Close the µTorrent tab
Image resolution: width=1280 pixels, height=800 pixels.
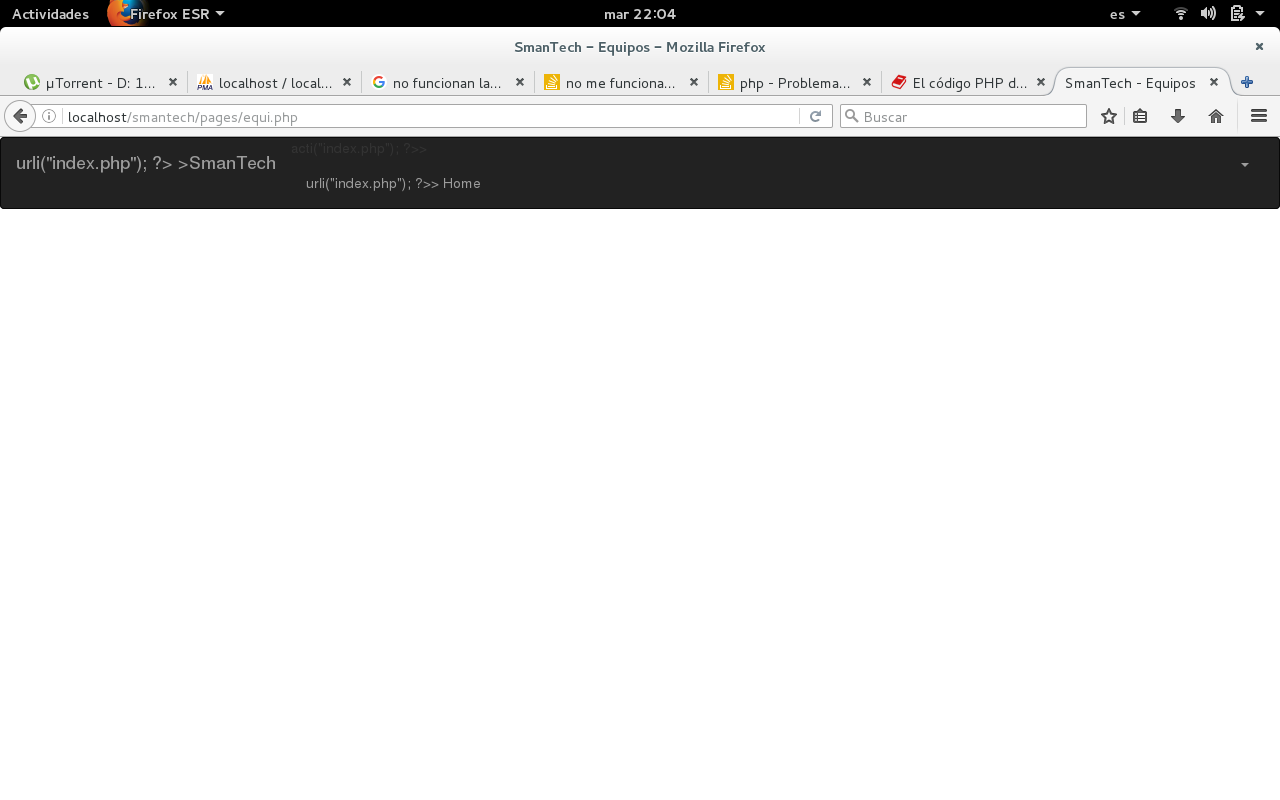tap(173, 82)
